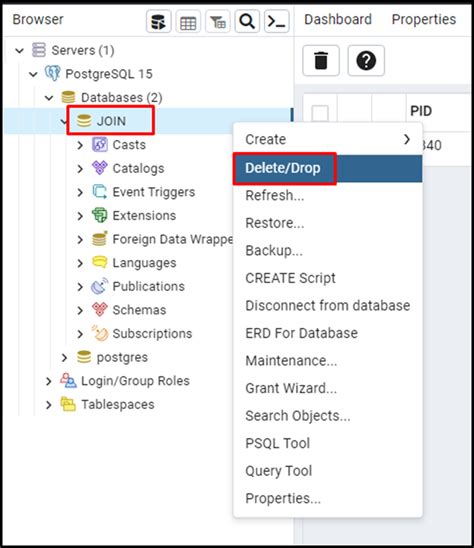Click the Browser panel title
The width and height of the screenshot is (474, 548).
tap(38, 20)
